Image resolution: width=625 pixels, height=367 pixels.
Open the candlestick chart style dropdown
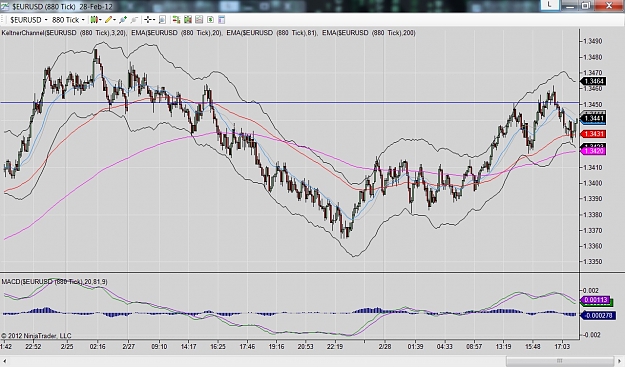coord(96,20)
